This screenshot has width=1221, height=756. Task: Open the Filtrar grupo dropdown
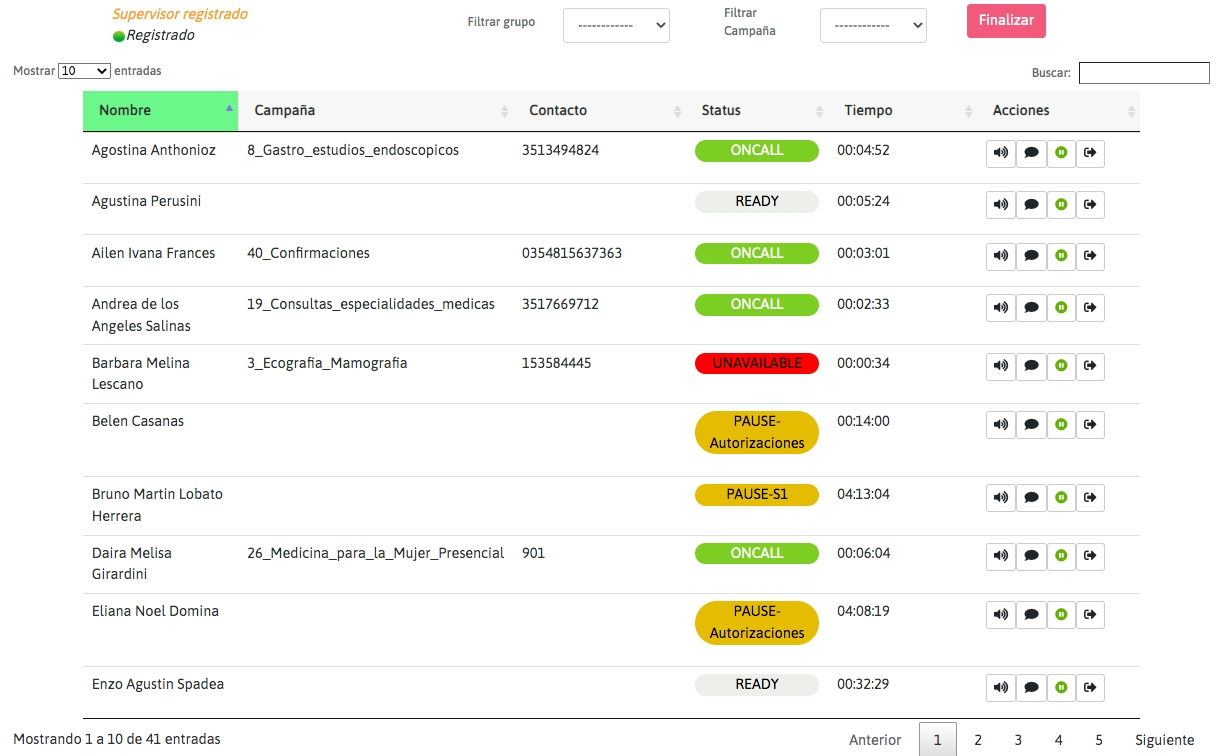(616, 25)
